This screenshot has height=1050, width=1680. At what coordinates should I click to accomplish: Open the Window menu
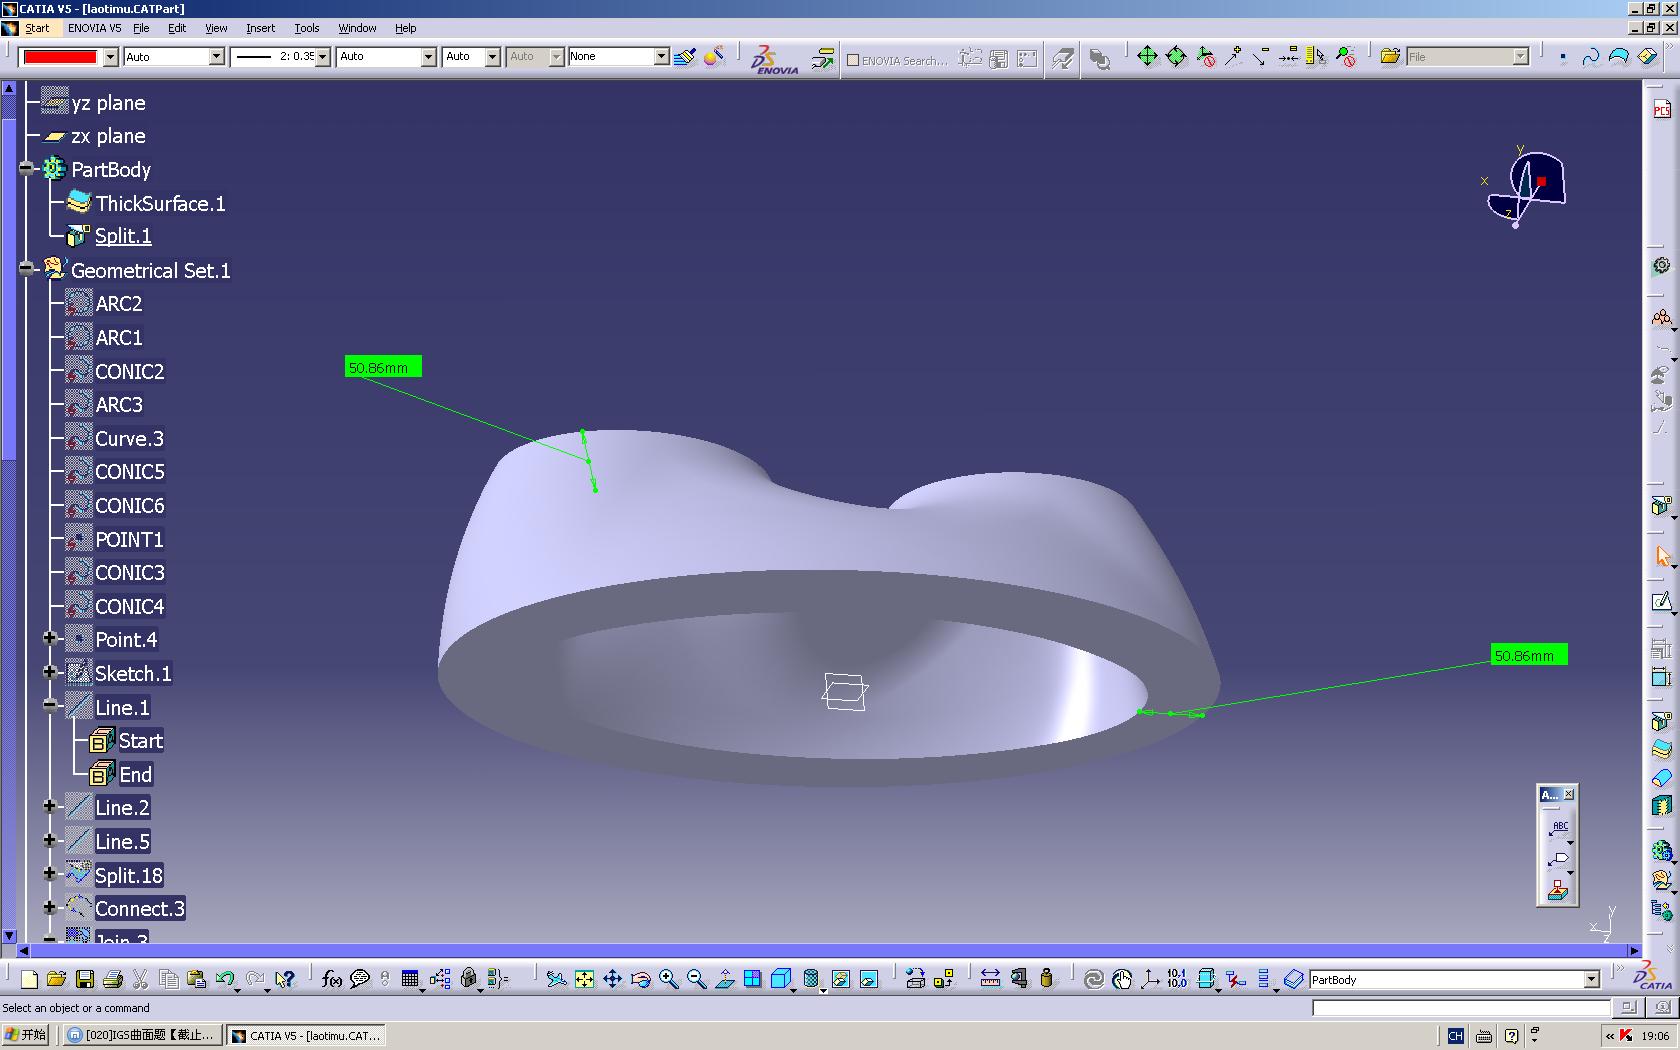pos(357,28)
